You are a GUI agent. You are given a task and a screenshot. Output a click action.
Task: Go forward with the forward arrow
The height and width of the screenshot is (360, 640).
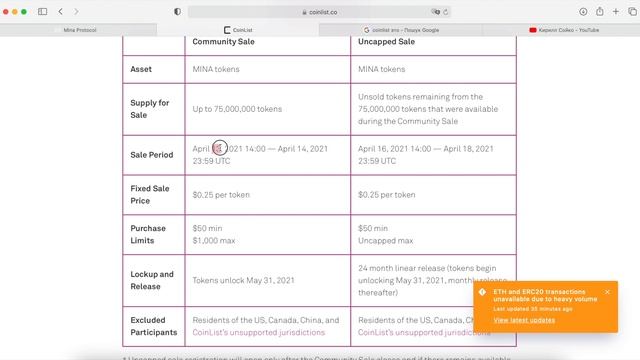pyautogui.click(x=76, y=12)
